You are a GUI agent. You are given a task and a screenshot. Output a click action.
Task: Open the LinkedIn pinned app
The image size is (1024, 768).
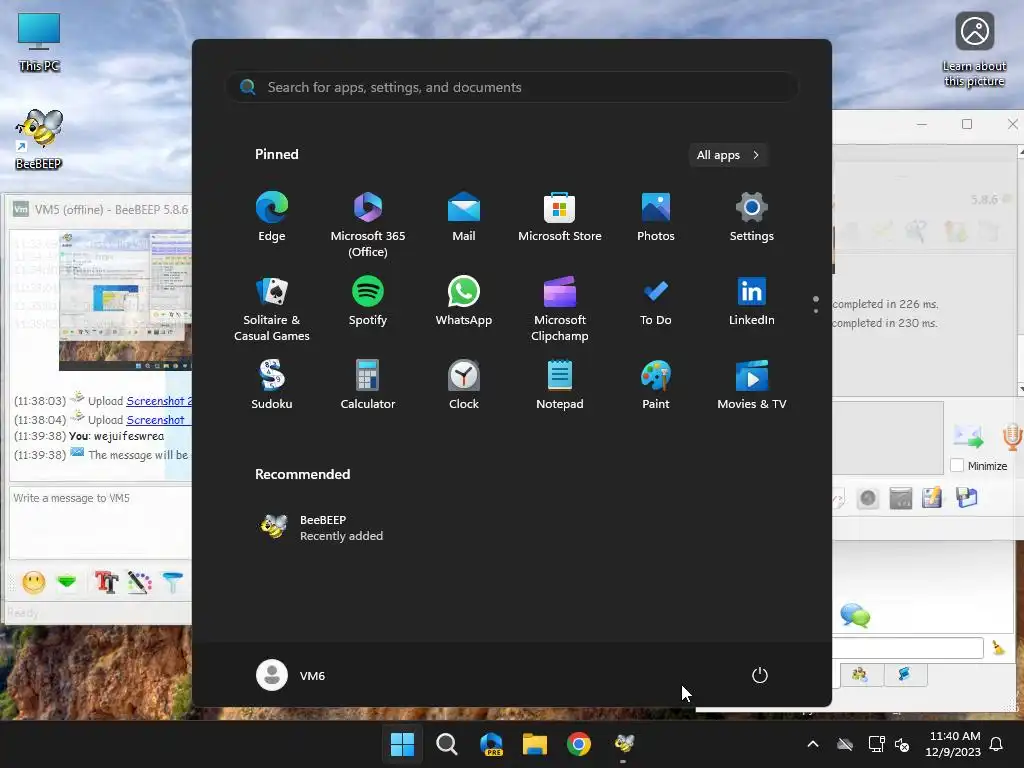(x=752, y=301)
